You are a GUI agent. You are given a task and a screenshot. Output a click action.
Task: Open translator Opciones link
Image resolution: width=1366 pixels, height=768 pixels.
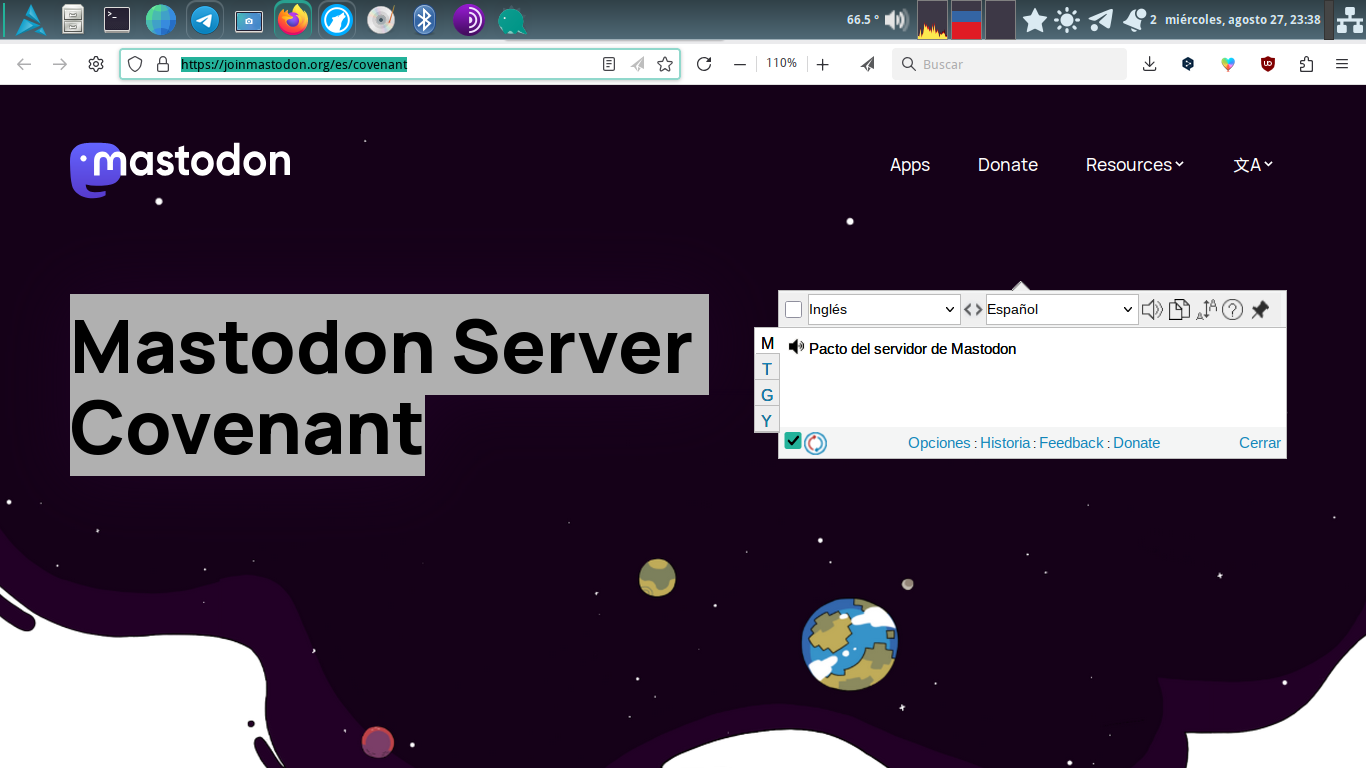939,443
